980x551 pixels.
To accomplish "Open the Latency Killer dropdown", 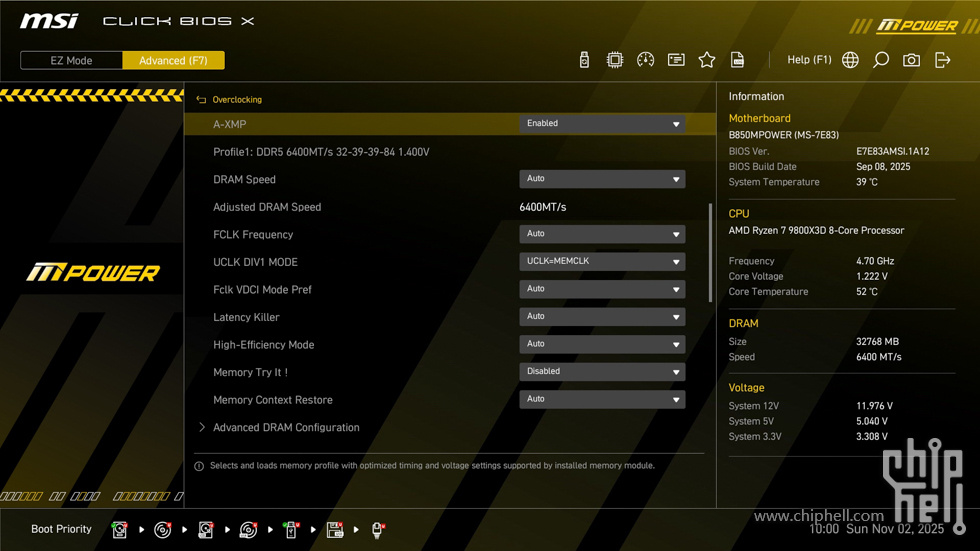I will click(x=602, y=316).
